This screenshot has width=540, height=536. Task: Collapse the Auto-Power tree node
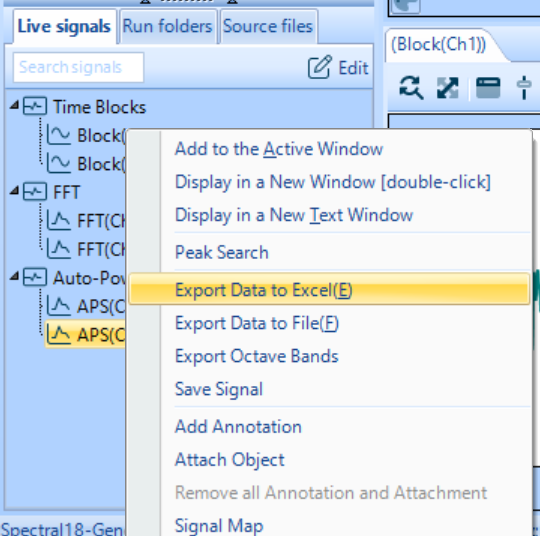tap(14, 276)
